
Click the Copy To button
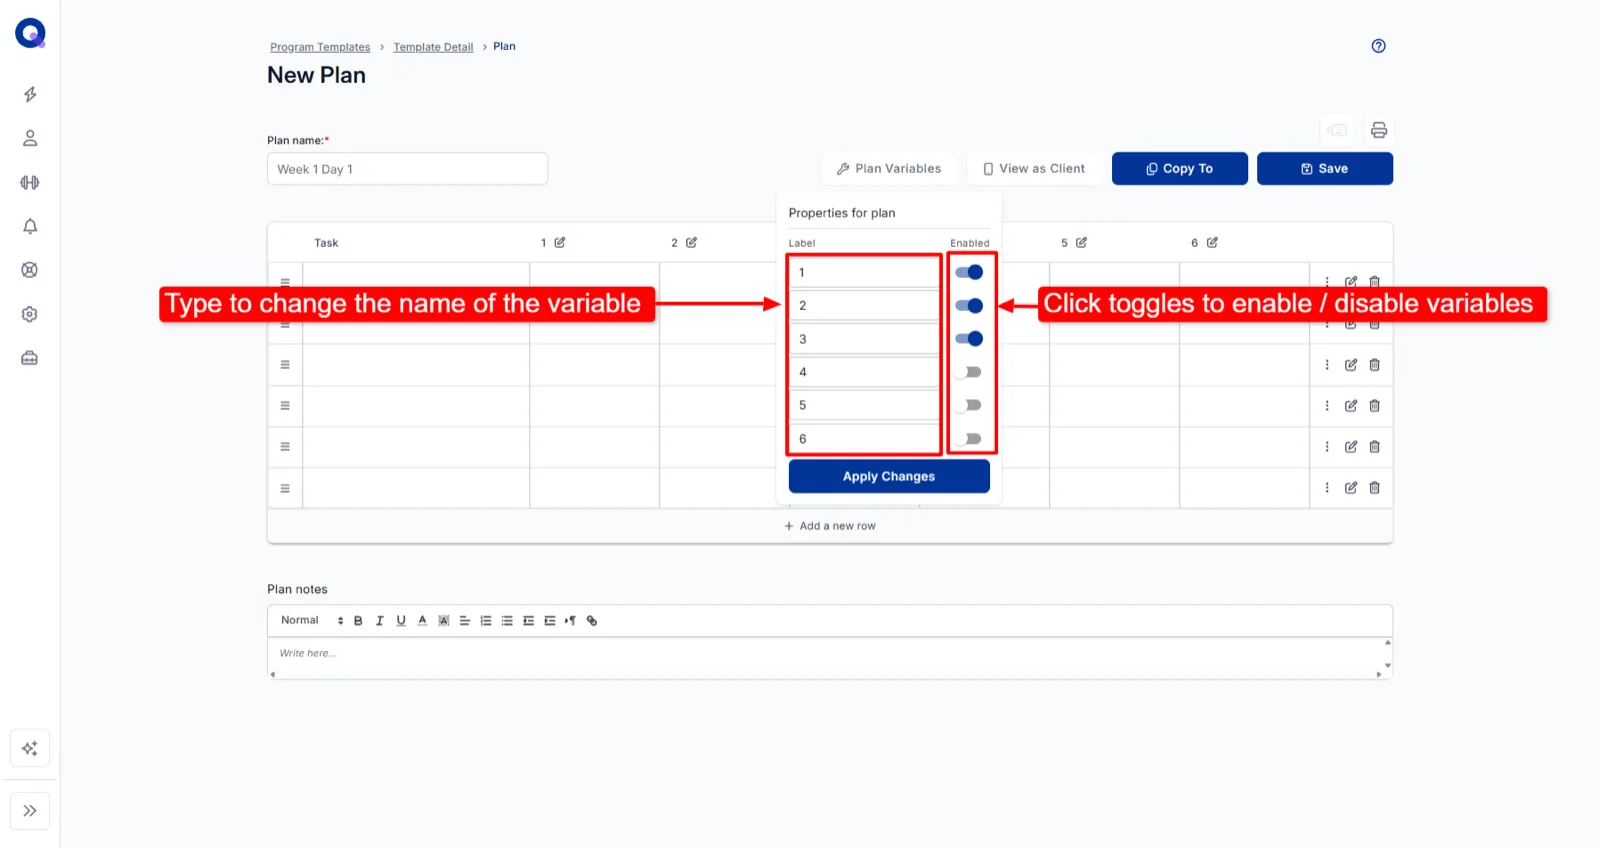(1180, 169)
